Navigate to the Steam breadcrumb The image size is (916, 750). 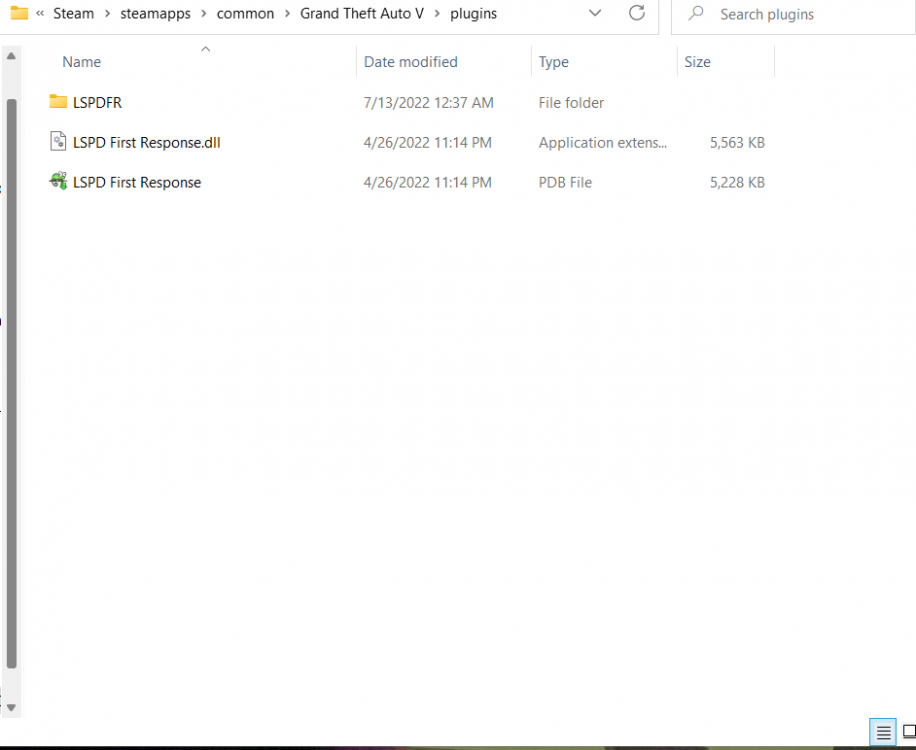pyautogui.click(x=73, y=13)
